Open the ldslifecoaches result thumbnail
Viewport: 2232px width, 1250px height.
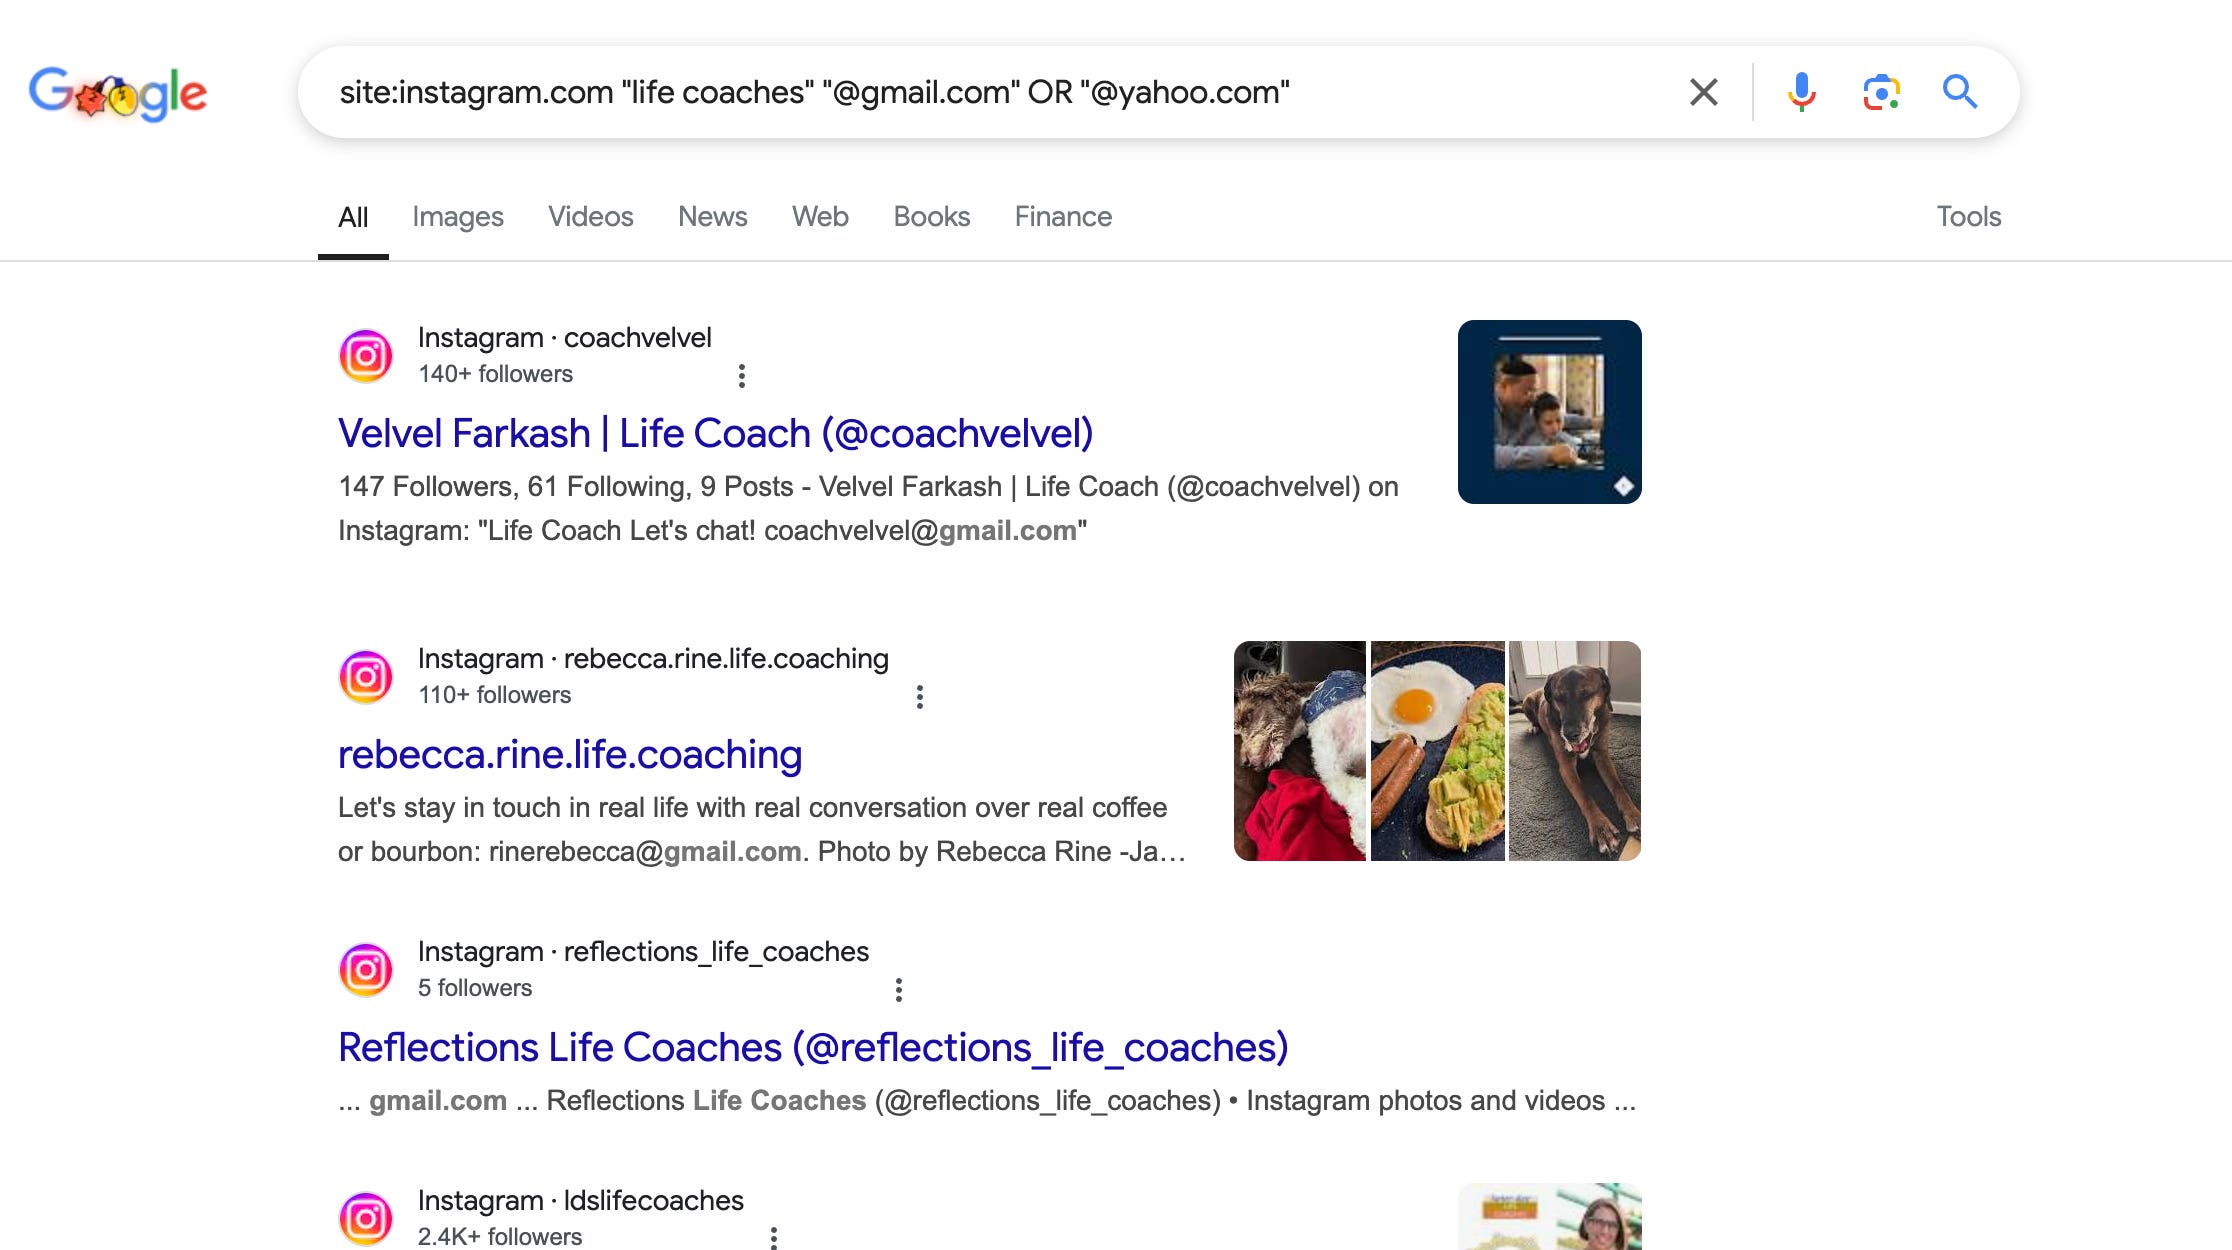(x=1550, y=1217)
